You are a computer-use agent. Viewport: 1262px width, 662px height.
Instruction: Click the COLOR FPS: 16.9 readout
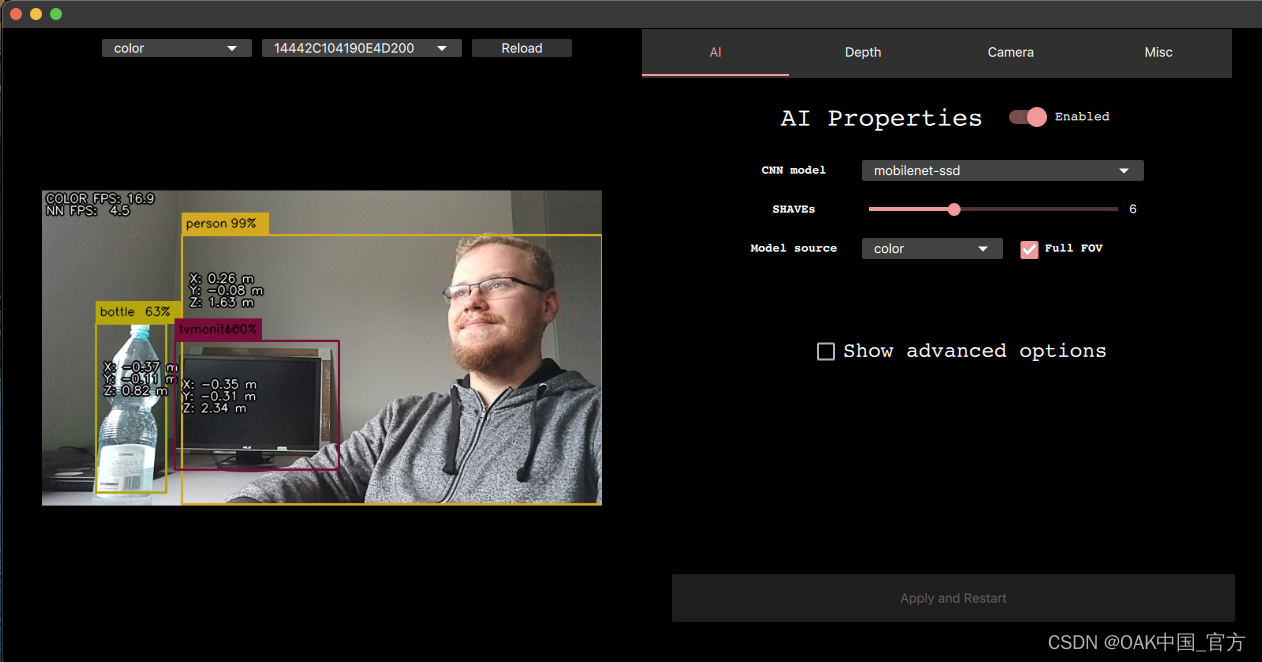100,199
